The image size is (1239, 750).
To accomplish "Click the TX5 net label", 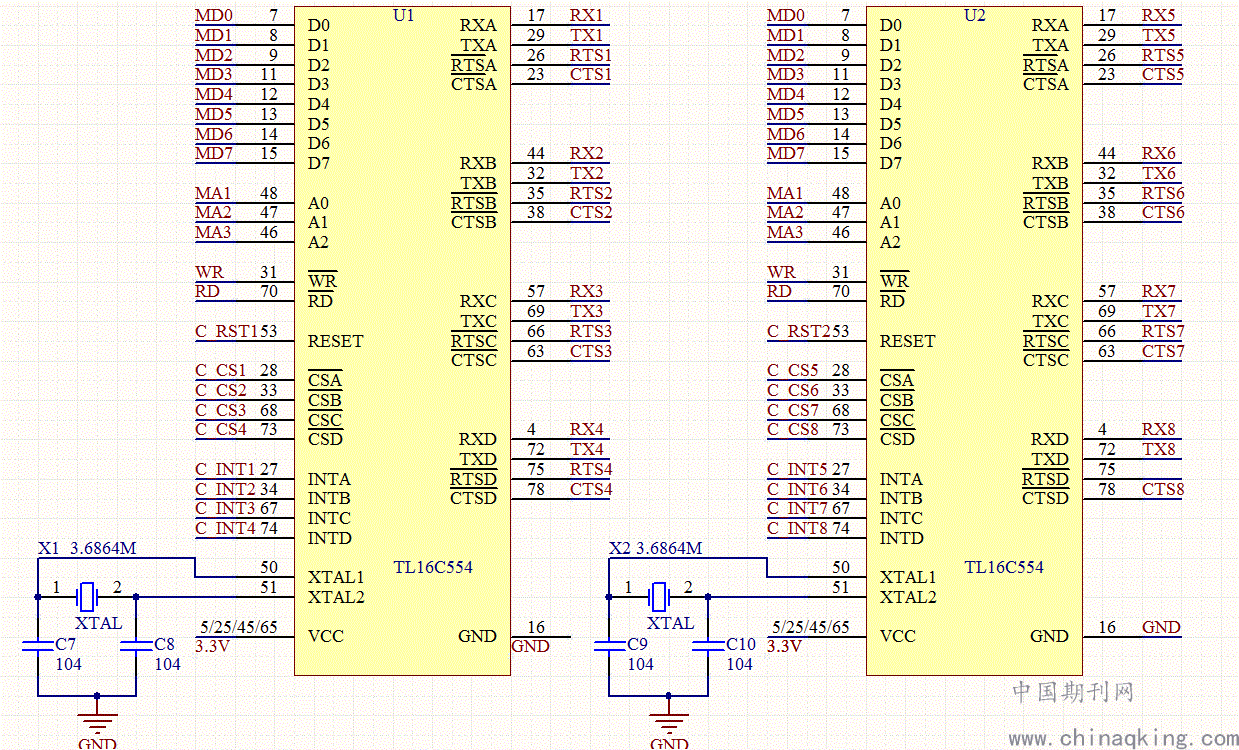I will coord(1159,35).
